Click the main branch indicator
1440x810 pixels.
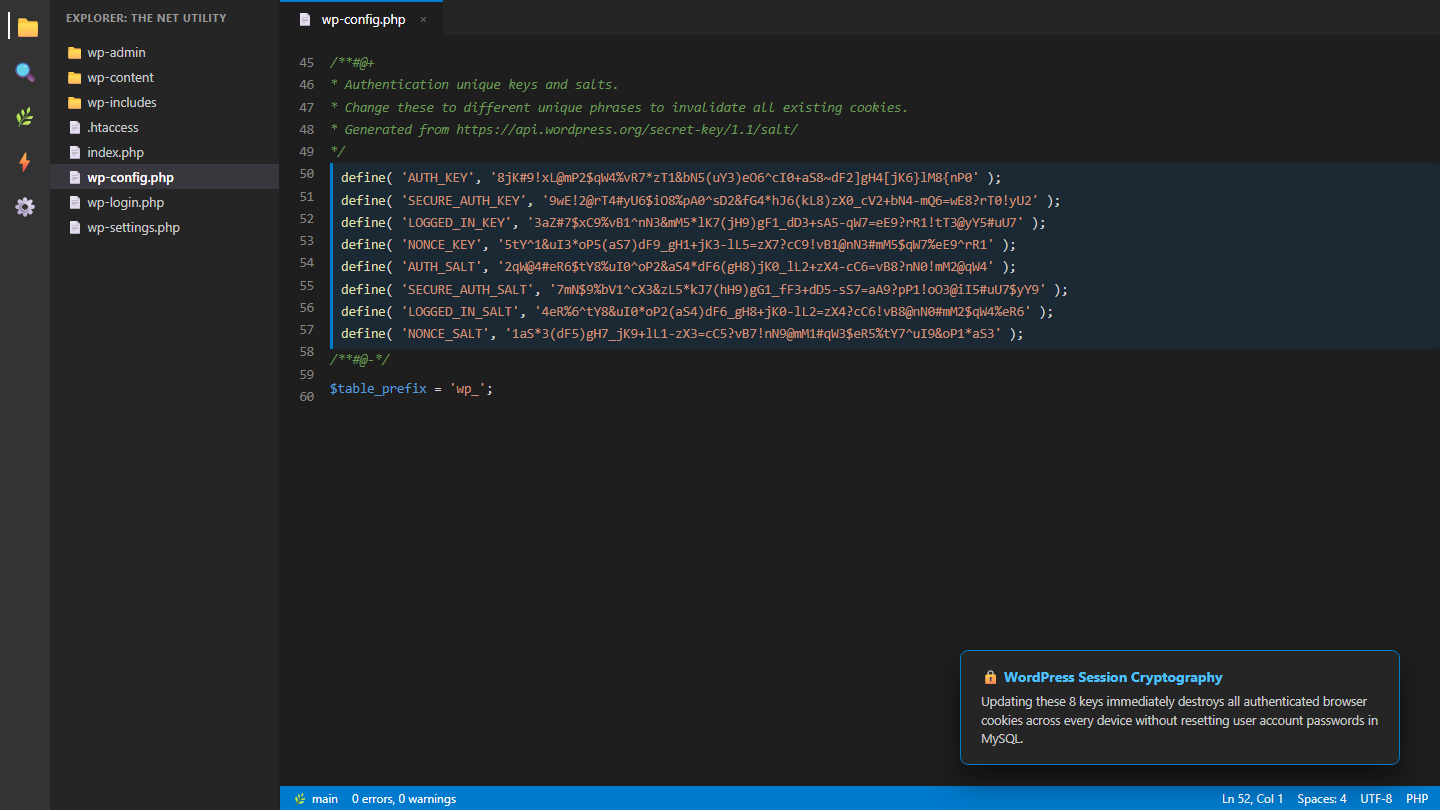(x=315, y=799)
